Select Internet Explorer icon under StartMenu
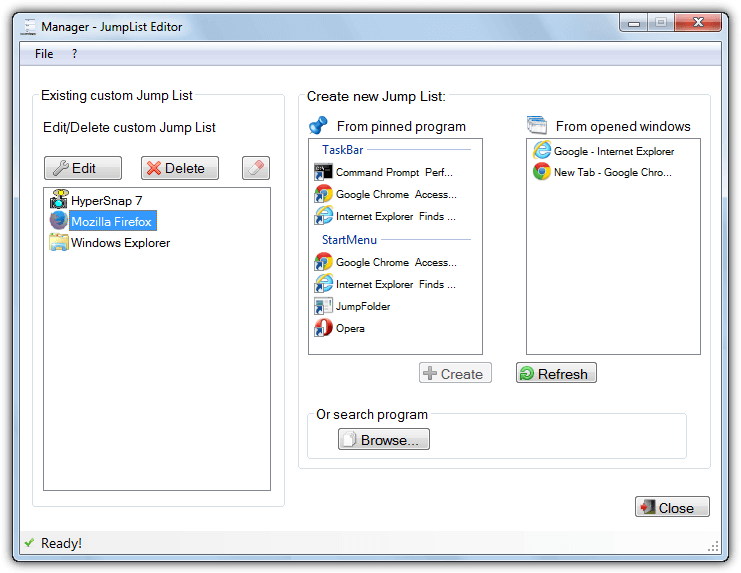Screen dimensions: 741x573 pyautogui.click(x=323, y=284)
